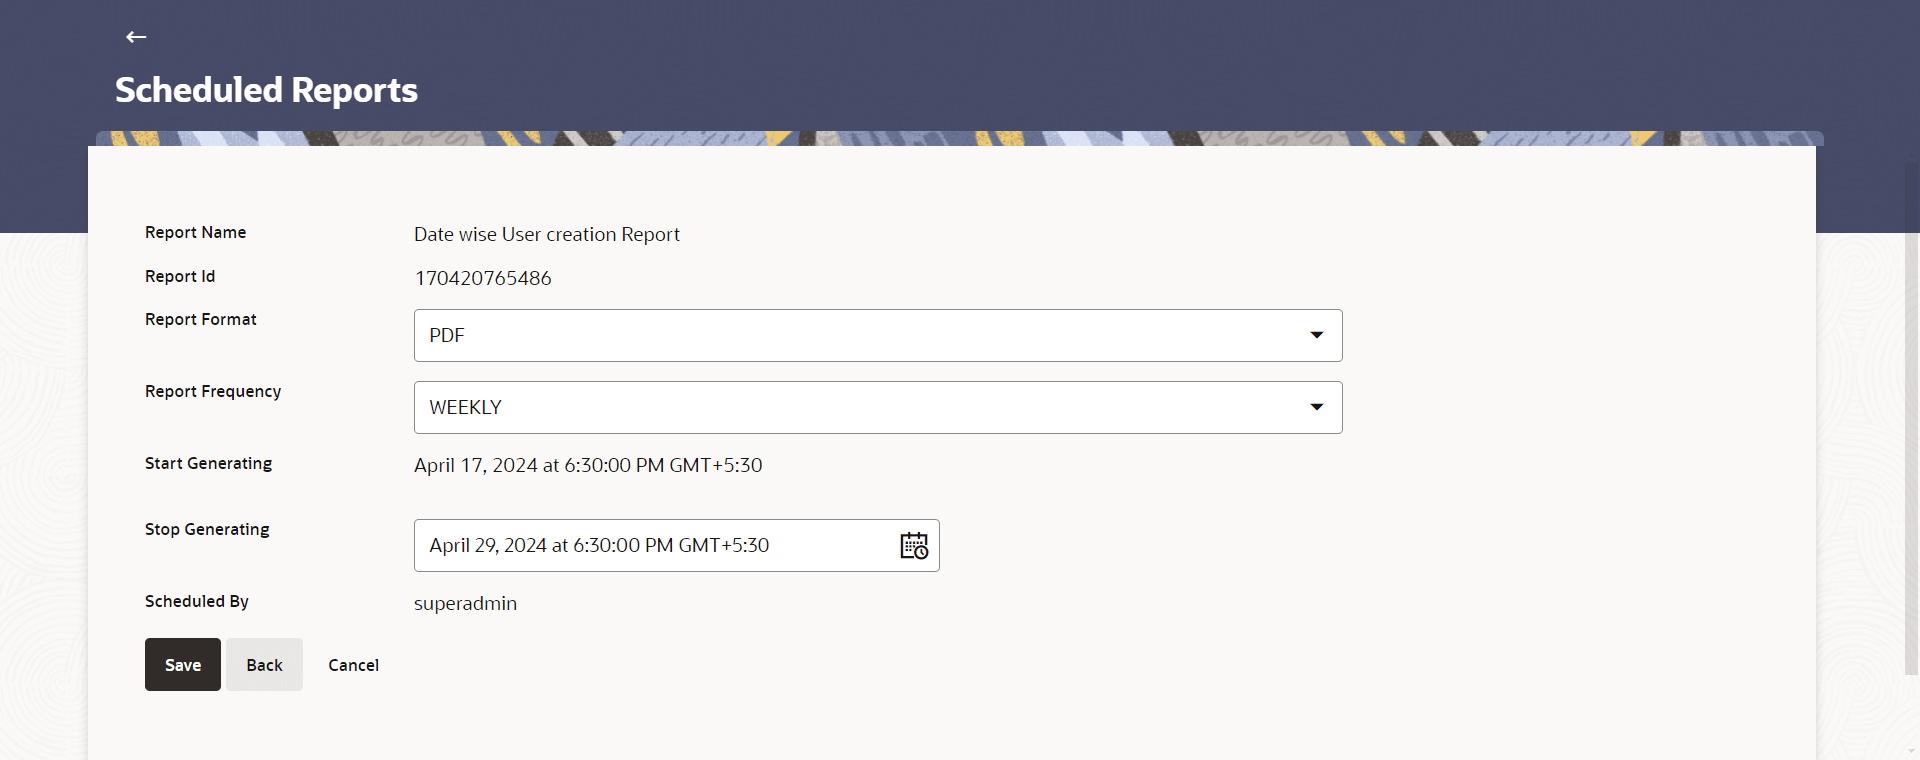This screenshot has height=760, width=1920.
Task: Expand the Report Format dropdown arrow
Action: click(x=1317, y=335)
